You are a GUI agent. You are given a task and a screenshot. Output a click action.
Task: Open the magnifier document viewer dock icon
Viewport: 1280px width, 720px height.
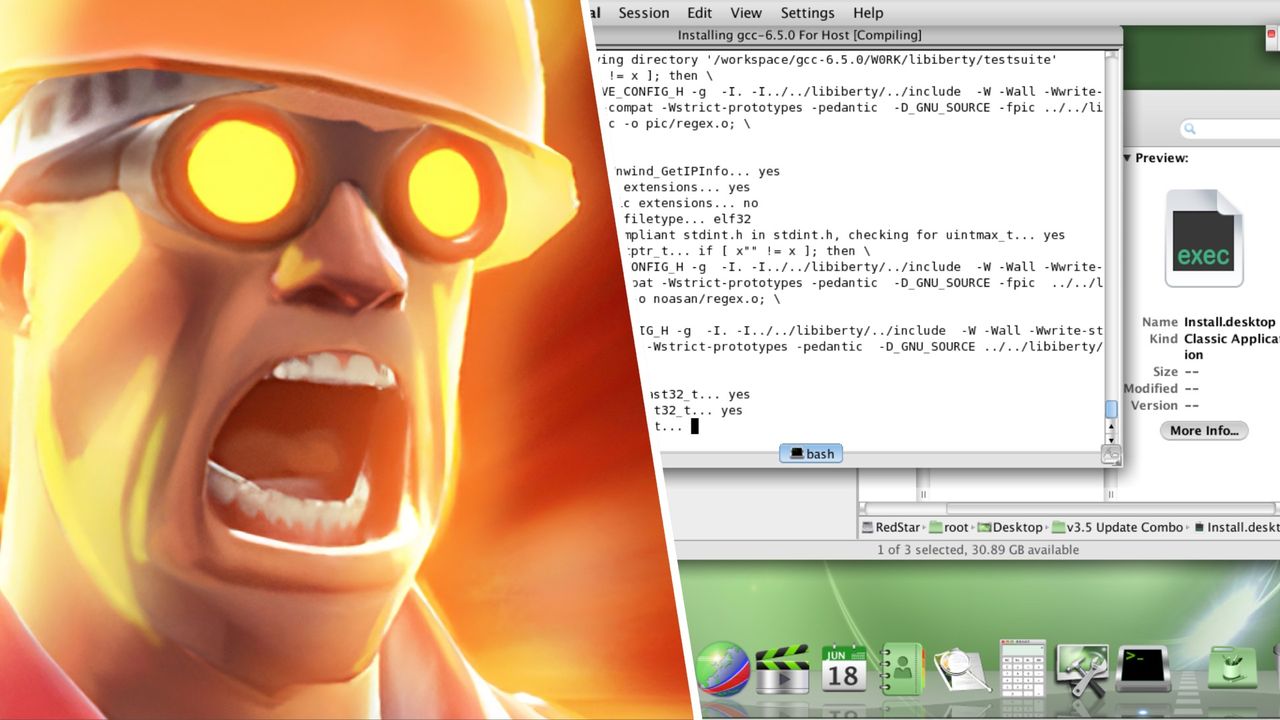click(961, 670)
